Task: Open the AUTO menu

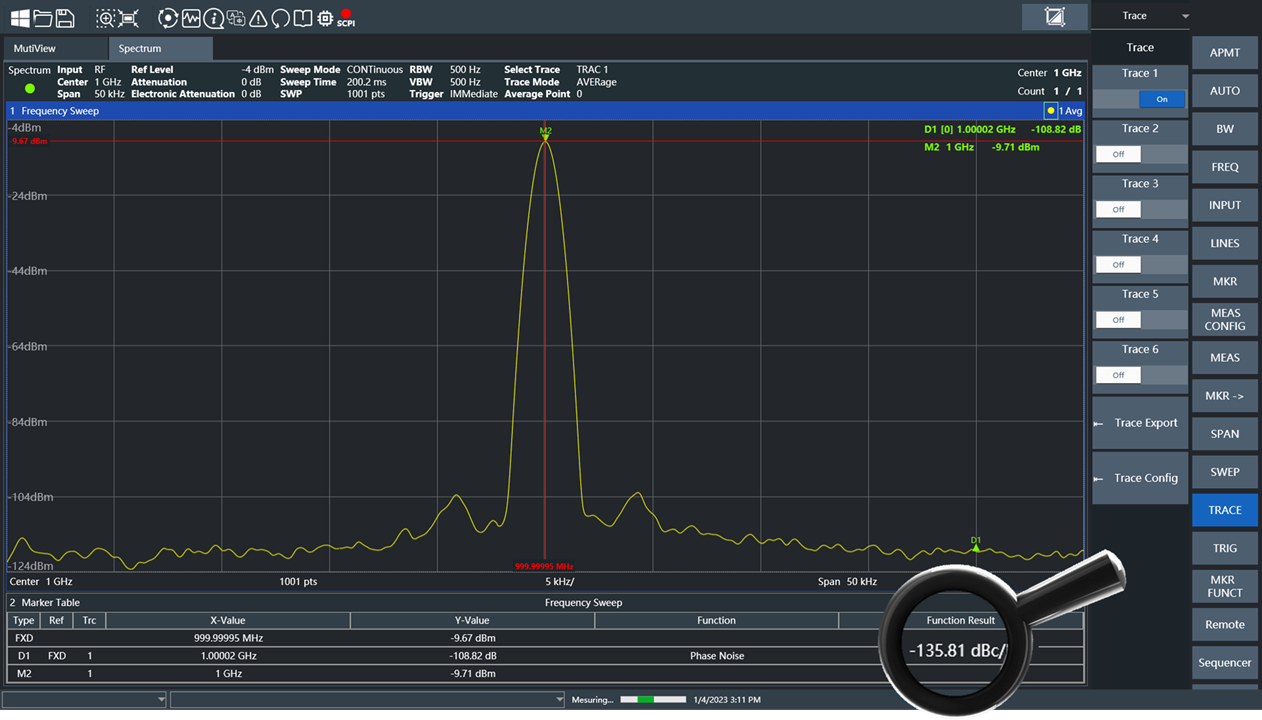Action: (1225, 91)
